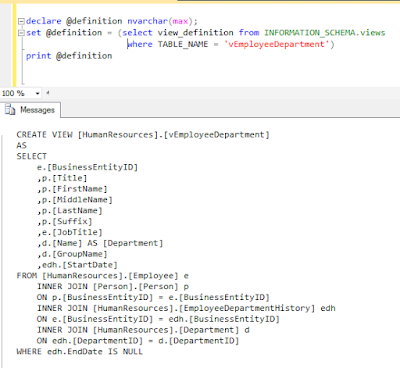Click the 'max' keyword in parentheses
Viewport: 400px width, 368px height.
[180, 21]
